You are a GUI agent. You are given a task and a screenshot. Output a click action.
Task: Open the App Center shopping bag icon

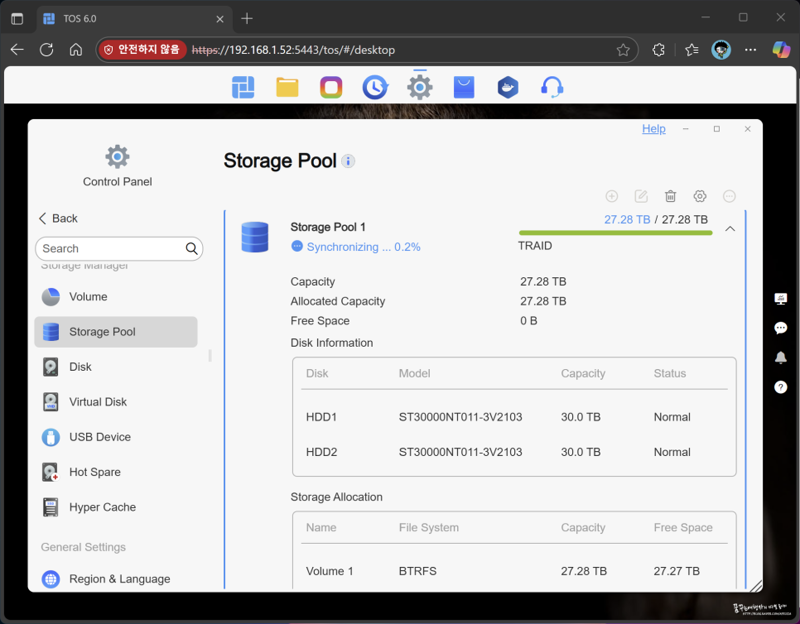(x=464, y=87)
